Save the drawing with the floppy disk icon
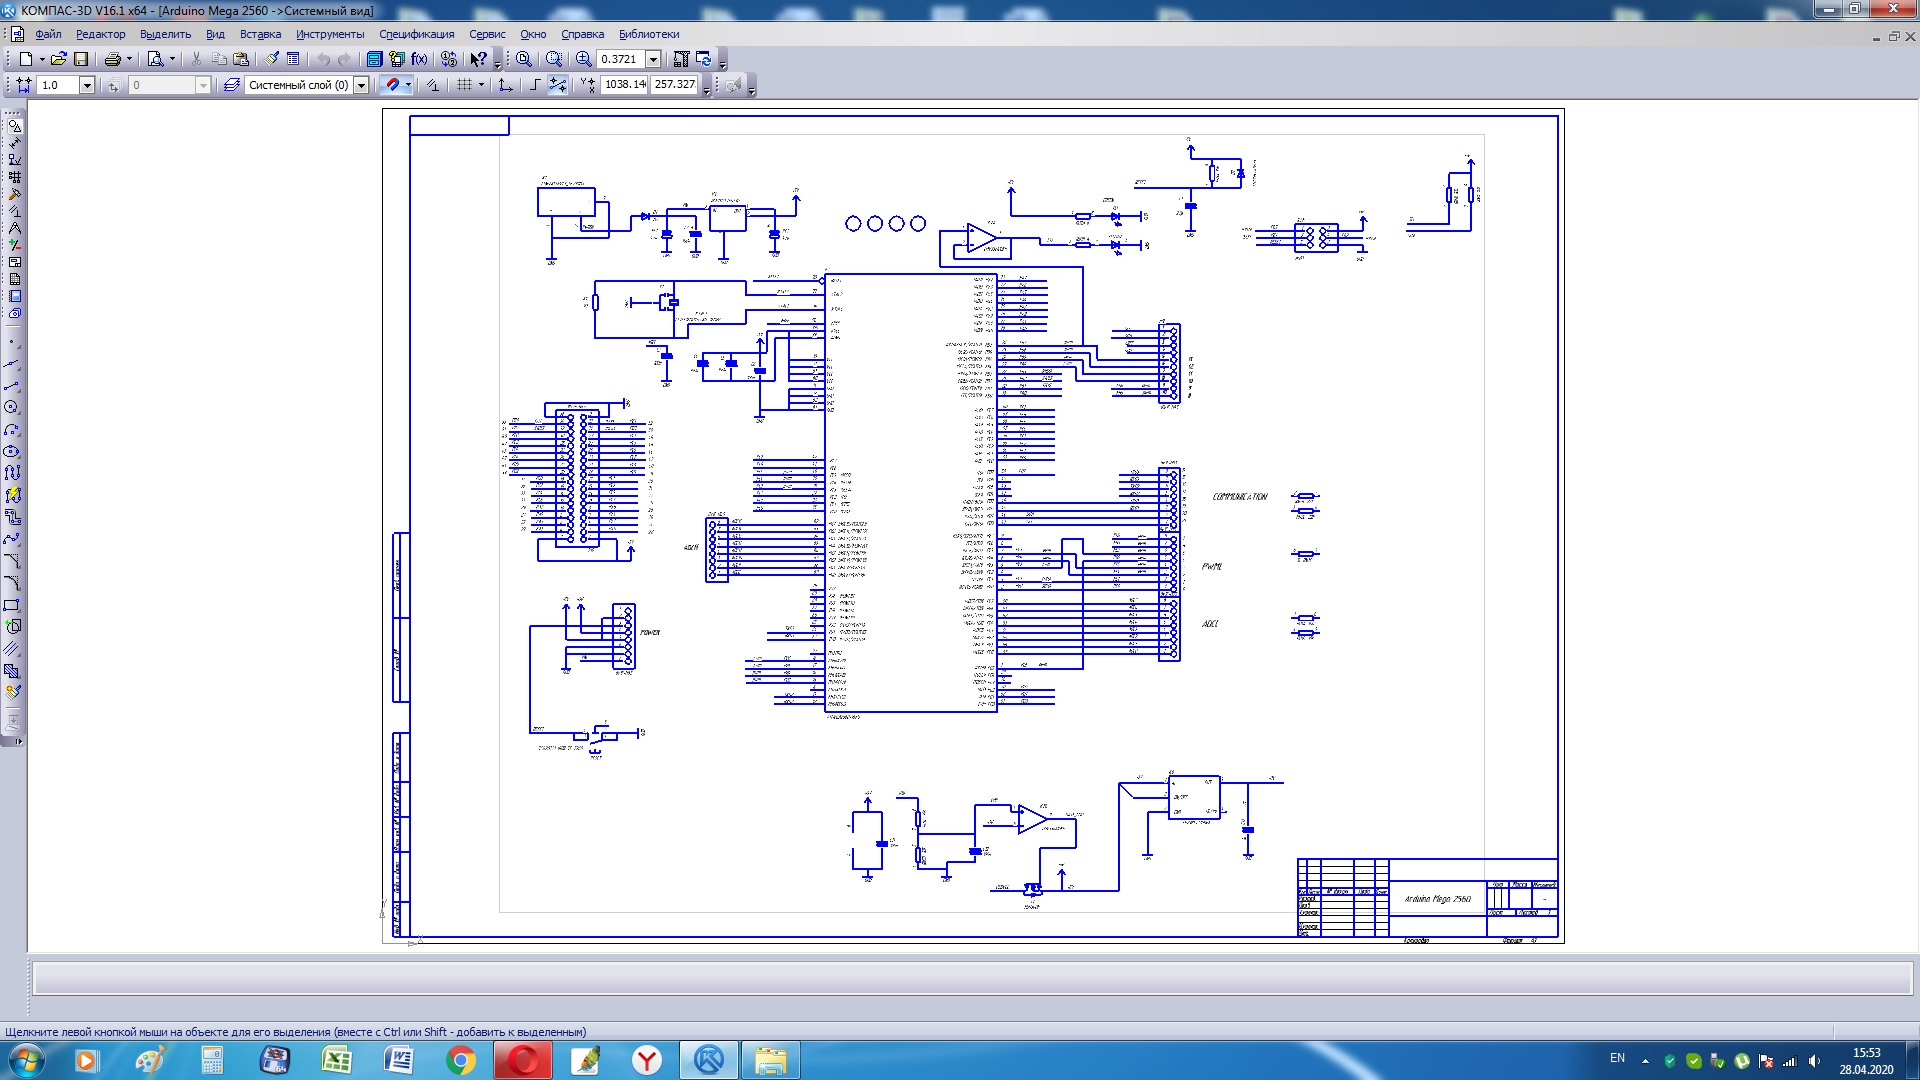 (x=81, y=59)
